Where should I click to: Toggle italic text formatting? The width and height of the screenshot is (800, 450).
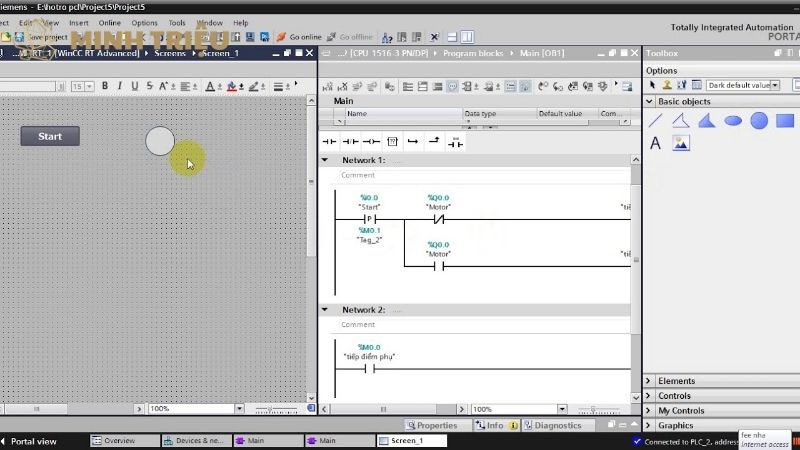[119, 87]
